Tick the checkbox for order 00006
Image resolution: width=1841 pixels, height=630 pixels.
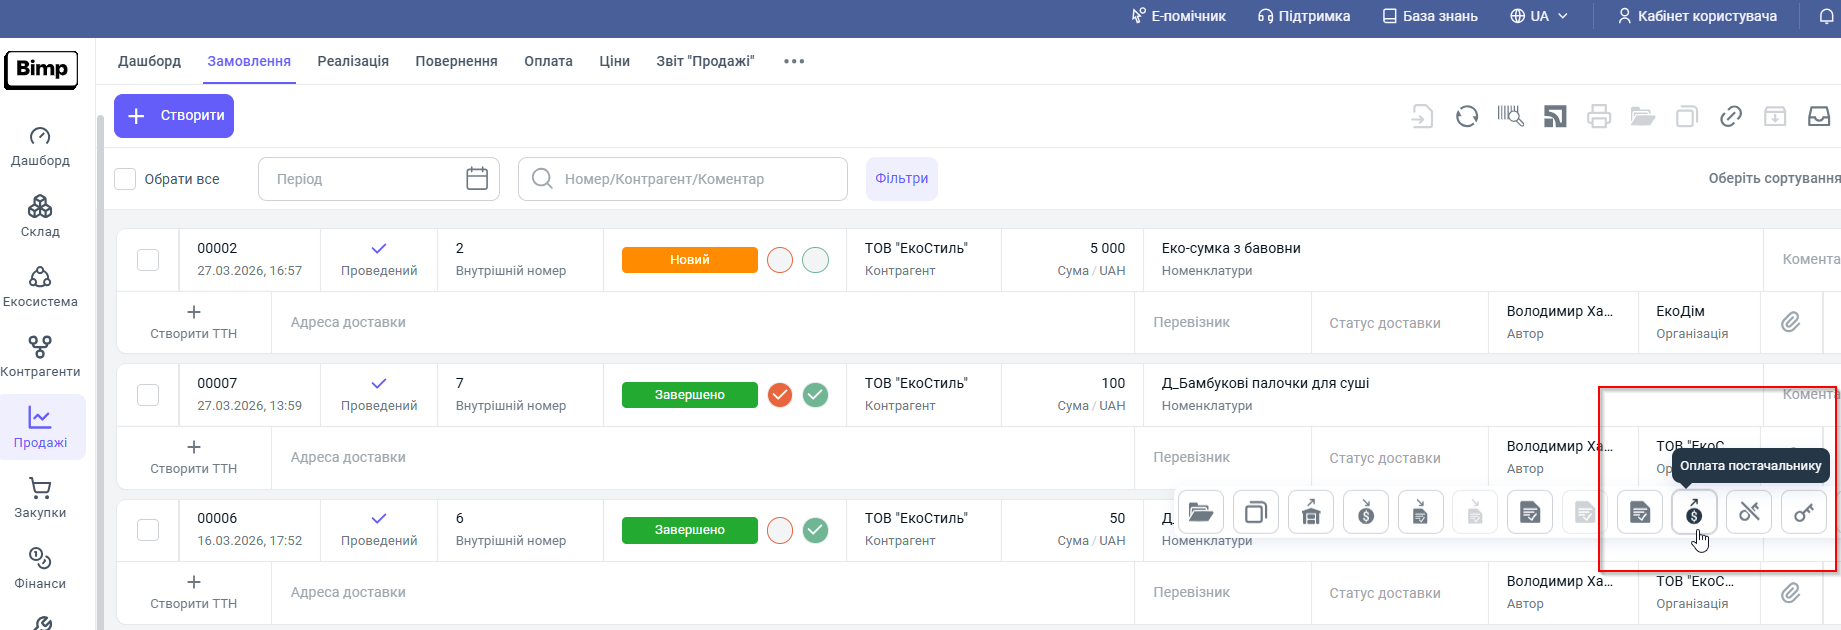tap(148, 530)
